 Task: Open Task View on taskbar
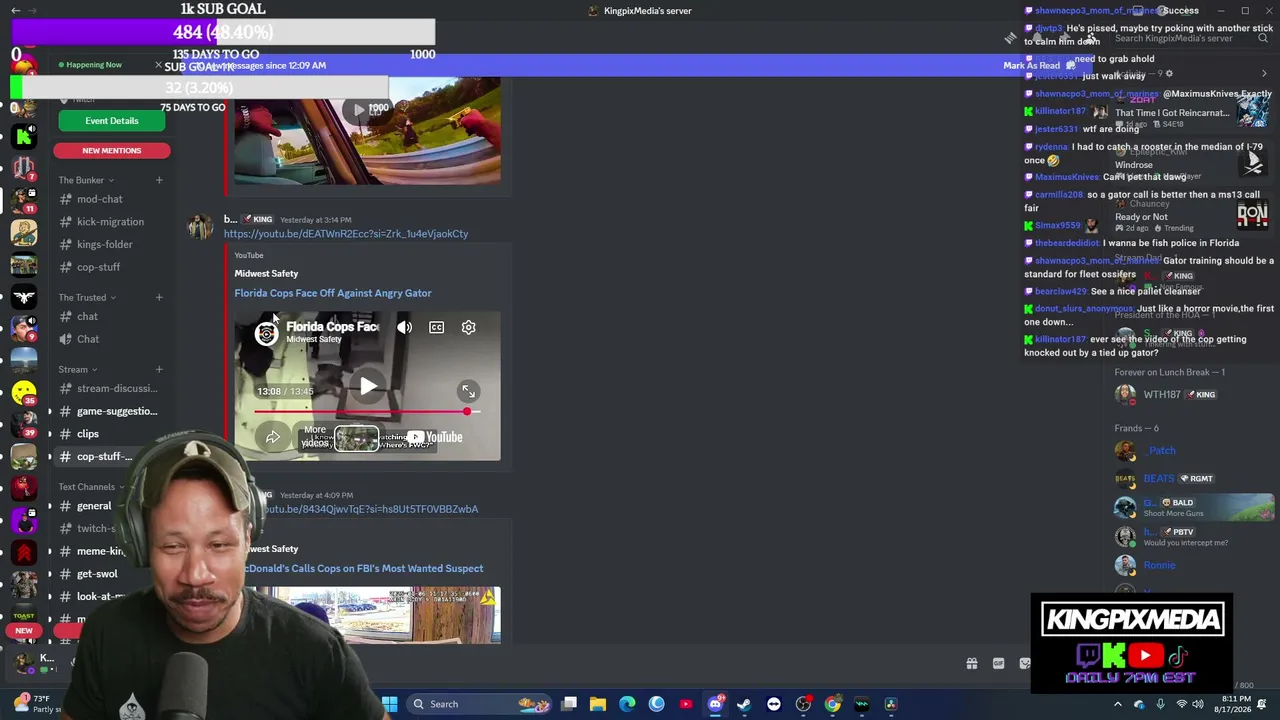[x=569, y=704]
